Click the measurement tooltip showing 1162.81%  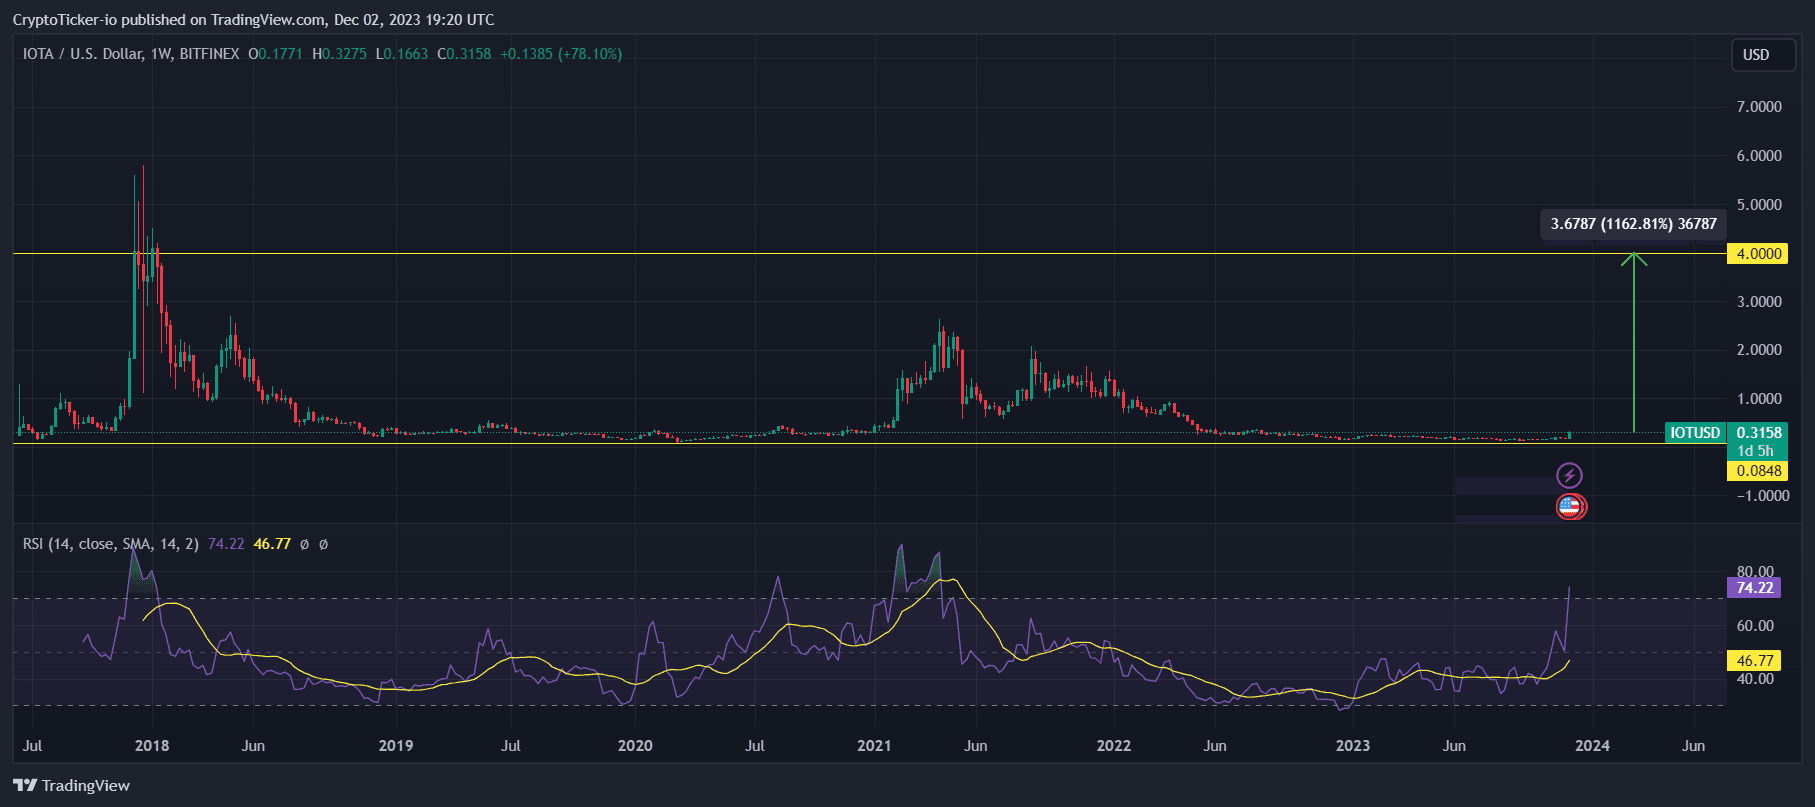click(x=1633, y=224)
